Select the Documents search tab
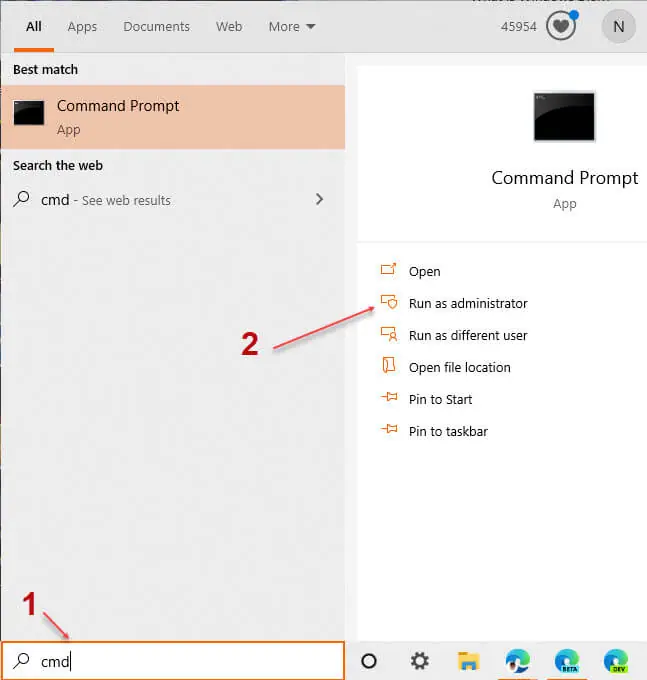The image size is (647, 680). coord(157,27)
